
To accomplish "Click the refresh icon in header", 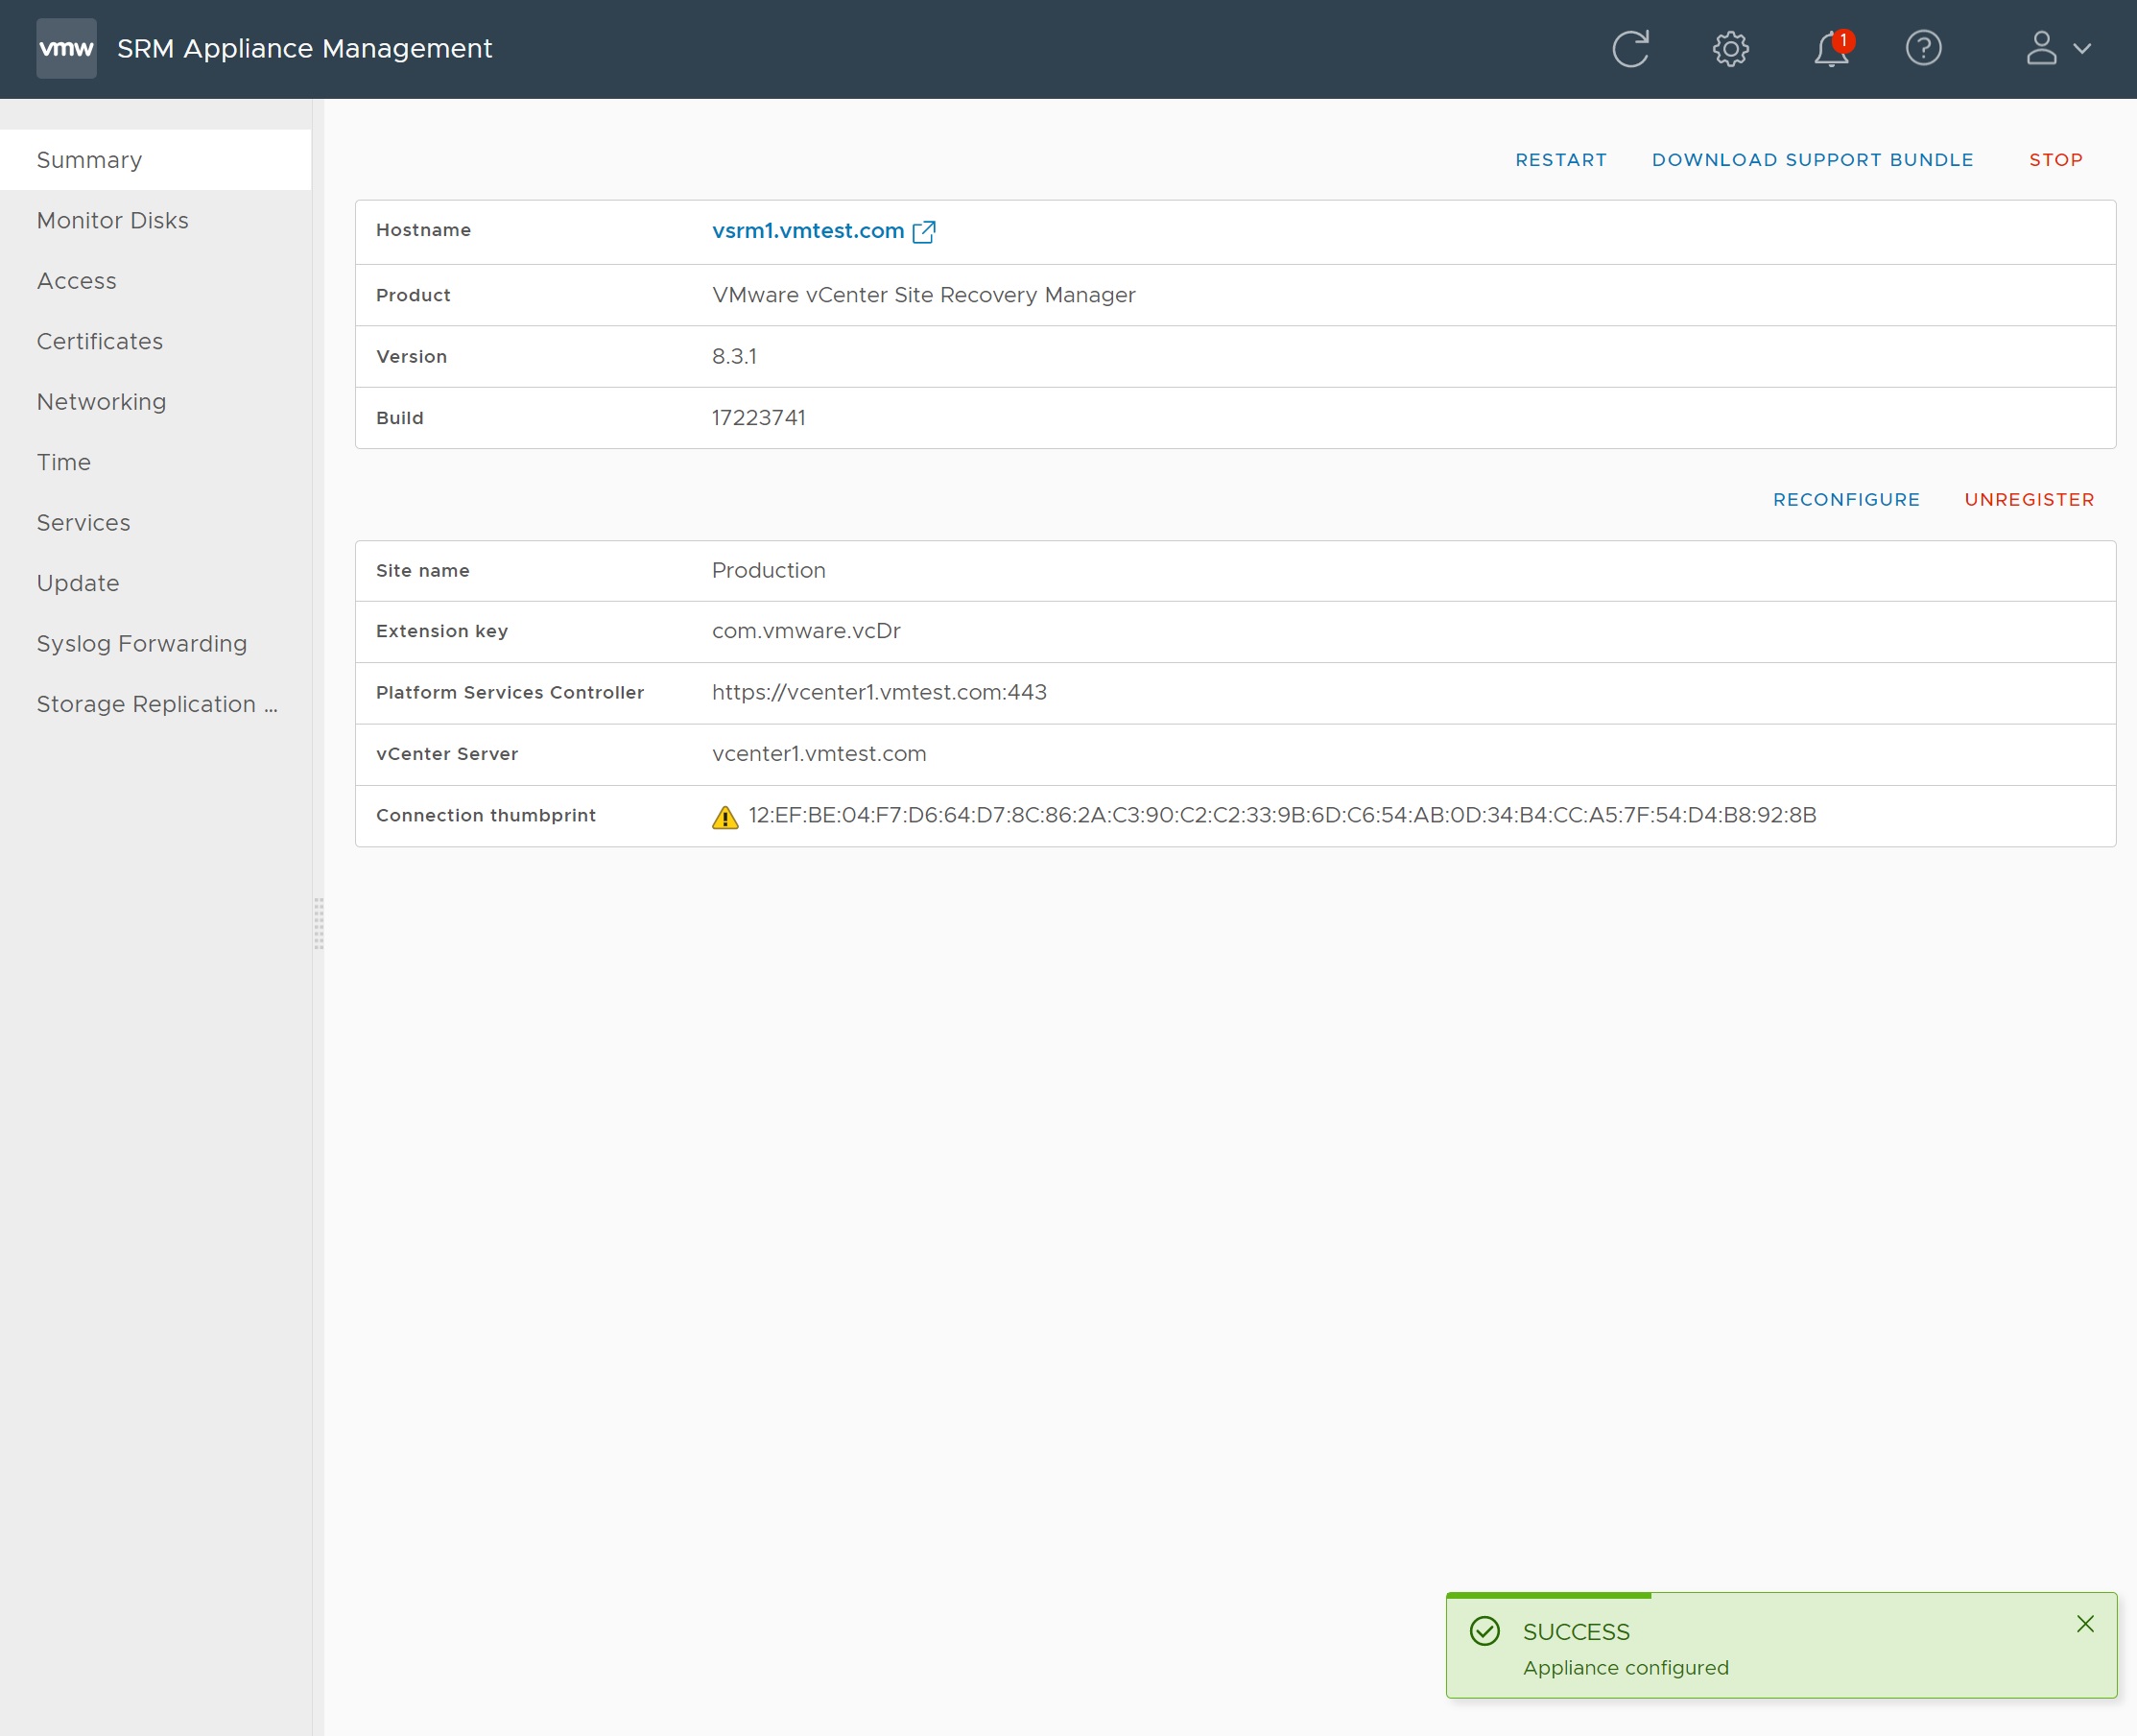I will [x=1630, y=48].
